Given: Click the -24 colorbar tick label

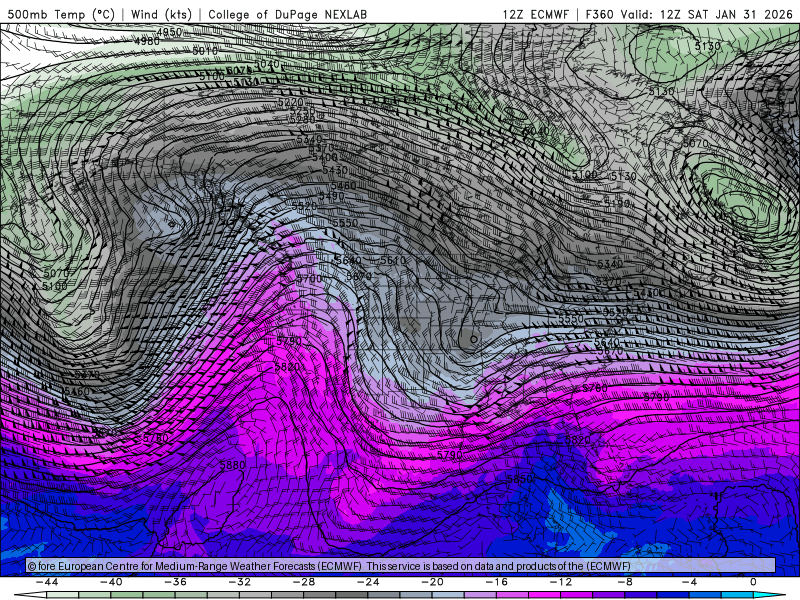Looking at the screenshot, I should coord(368,582).
